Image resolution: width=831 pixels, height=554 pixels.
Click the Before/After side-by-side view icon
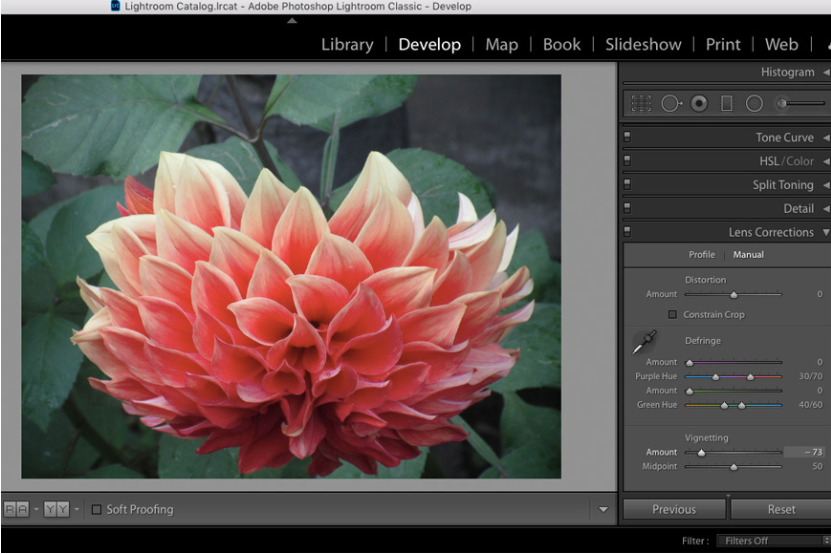[x=16, y=509]
